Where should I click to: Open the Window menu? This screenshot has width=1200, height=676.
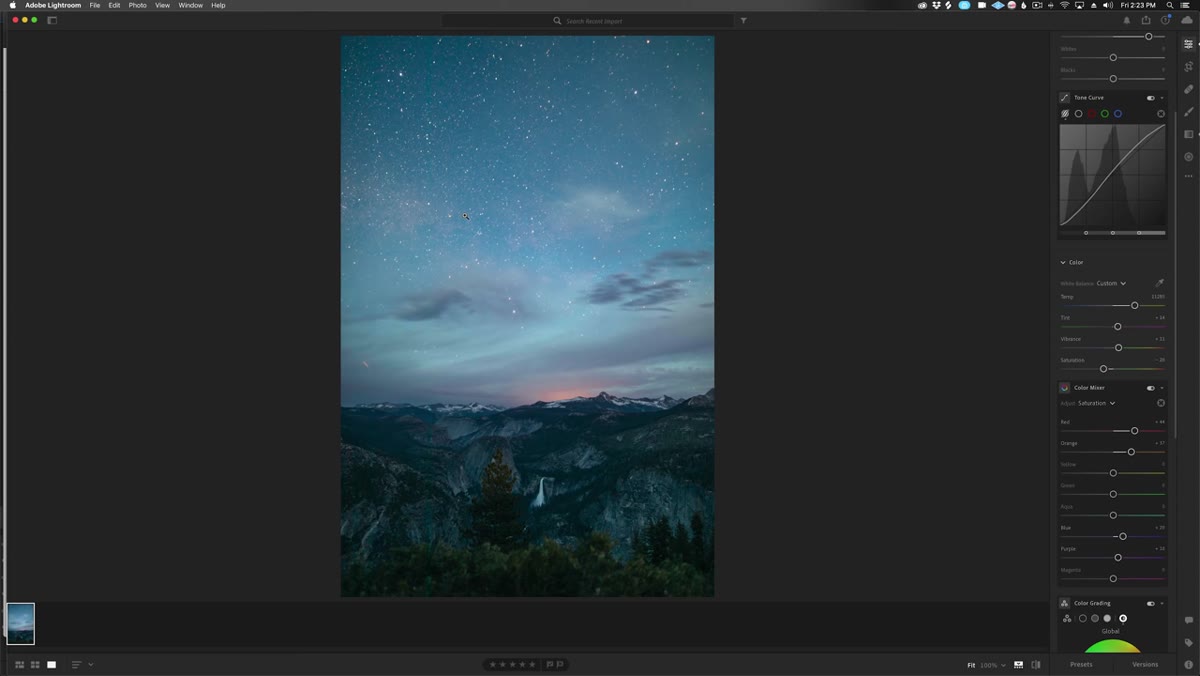191,5
